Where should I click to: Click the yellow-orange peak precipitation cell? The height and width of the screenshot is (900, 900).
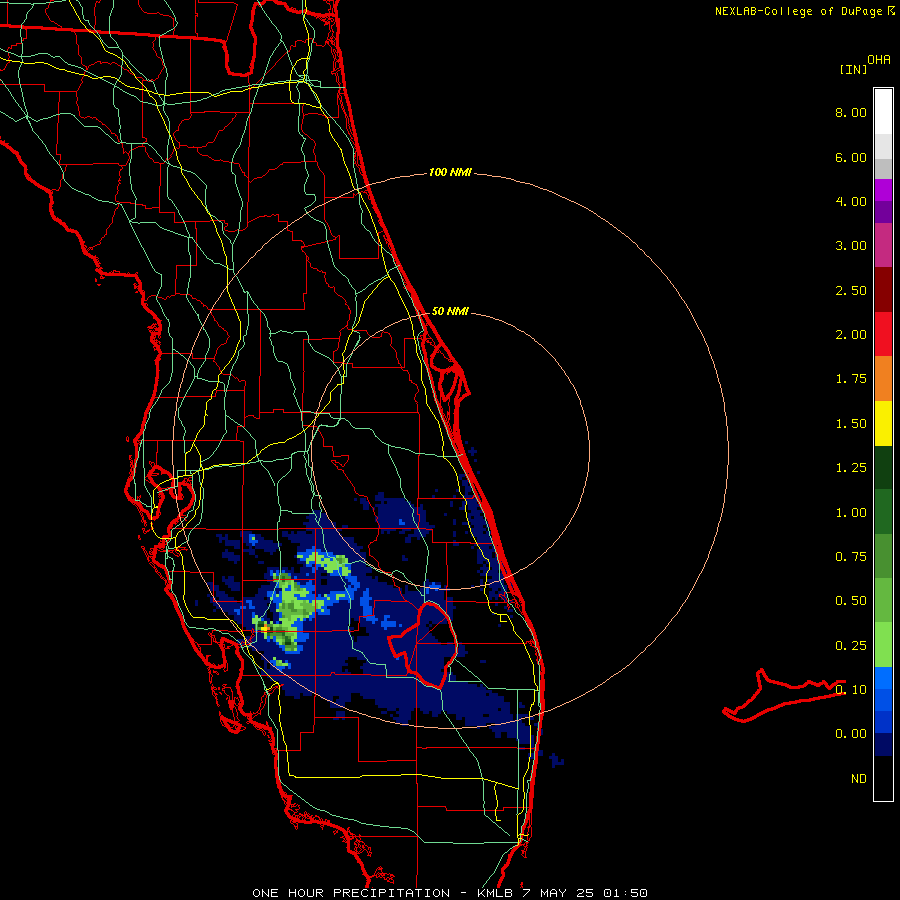(x=265, y=629)
